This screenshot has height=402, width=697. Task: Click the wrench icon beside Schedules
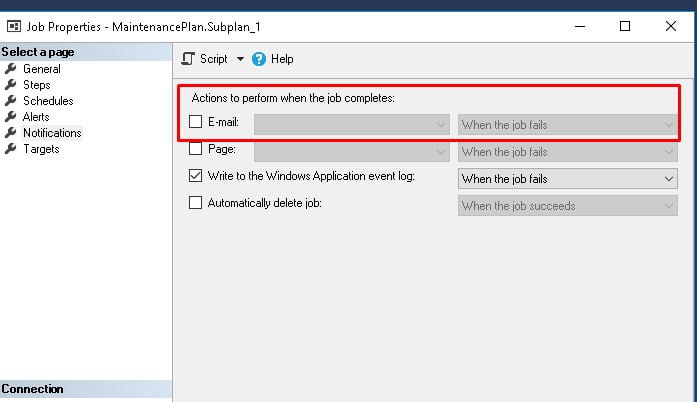[11, 100]
